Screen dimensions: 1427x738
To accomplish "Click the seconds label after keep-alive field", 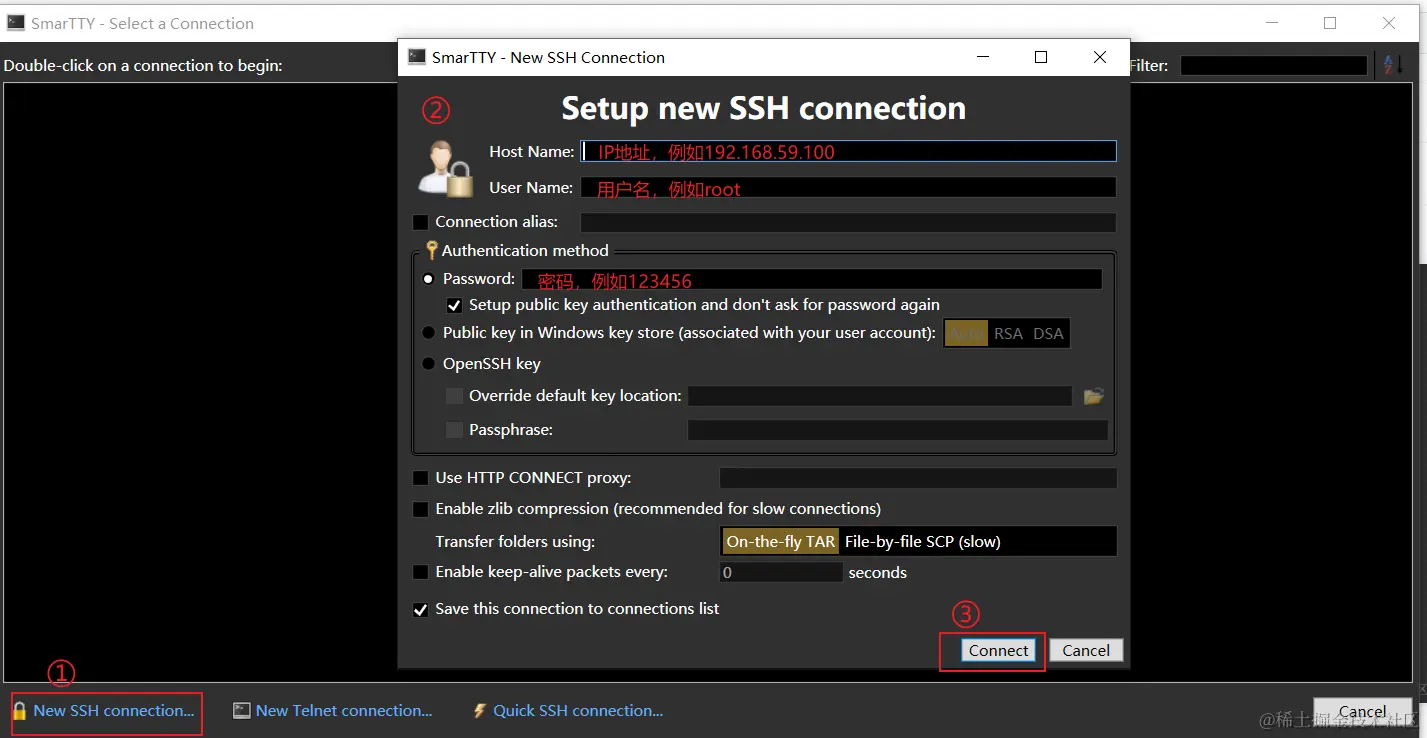I will [x=878, y=573].
